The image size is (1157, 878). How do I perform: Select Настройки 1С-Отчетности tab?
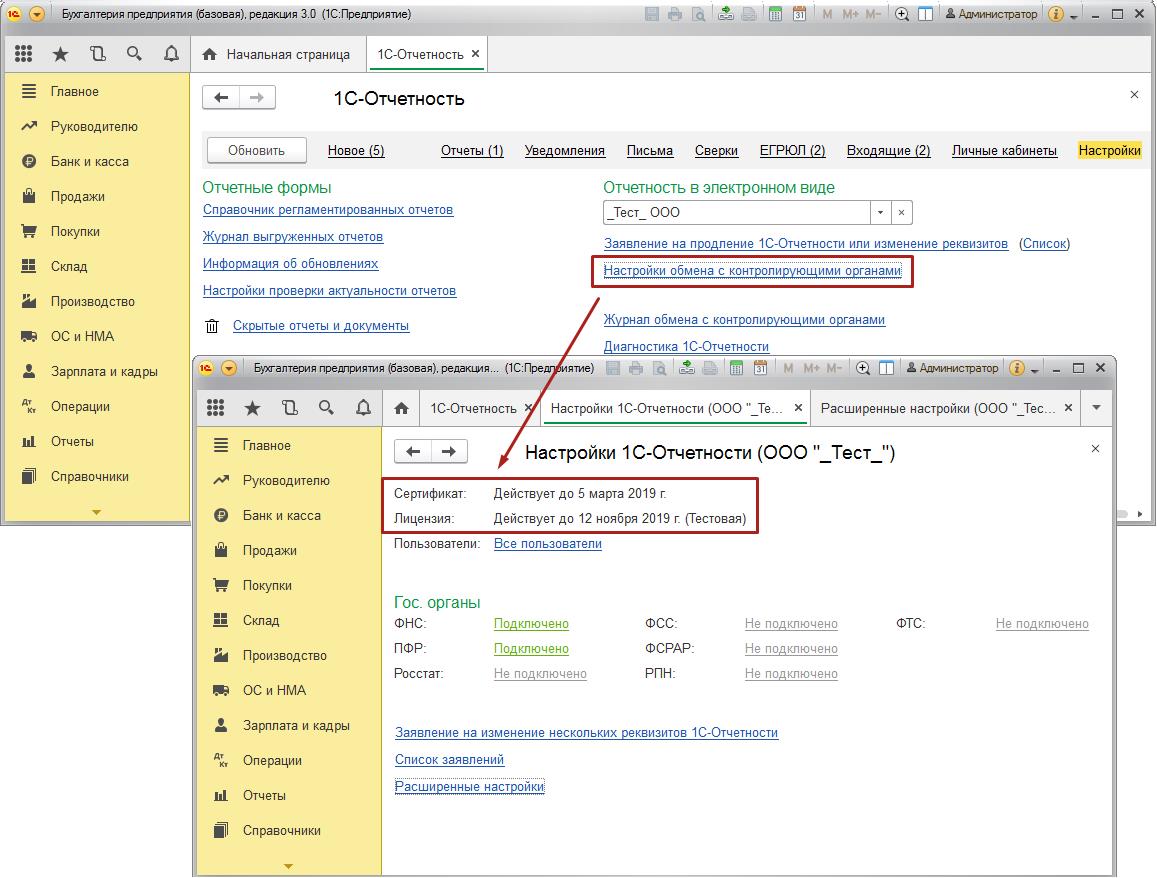click(x=666, y=408)
